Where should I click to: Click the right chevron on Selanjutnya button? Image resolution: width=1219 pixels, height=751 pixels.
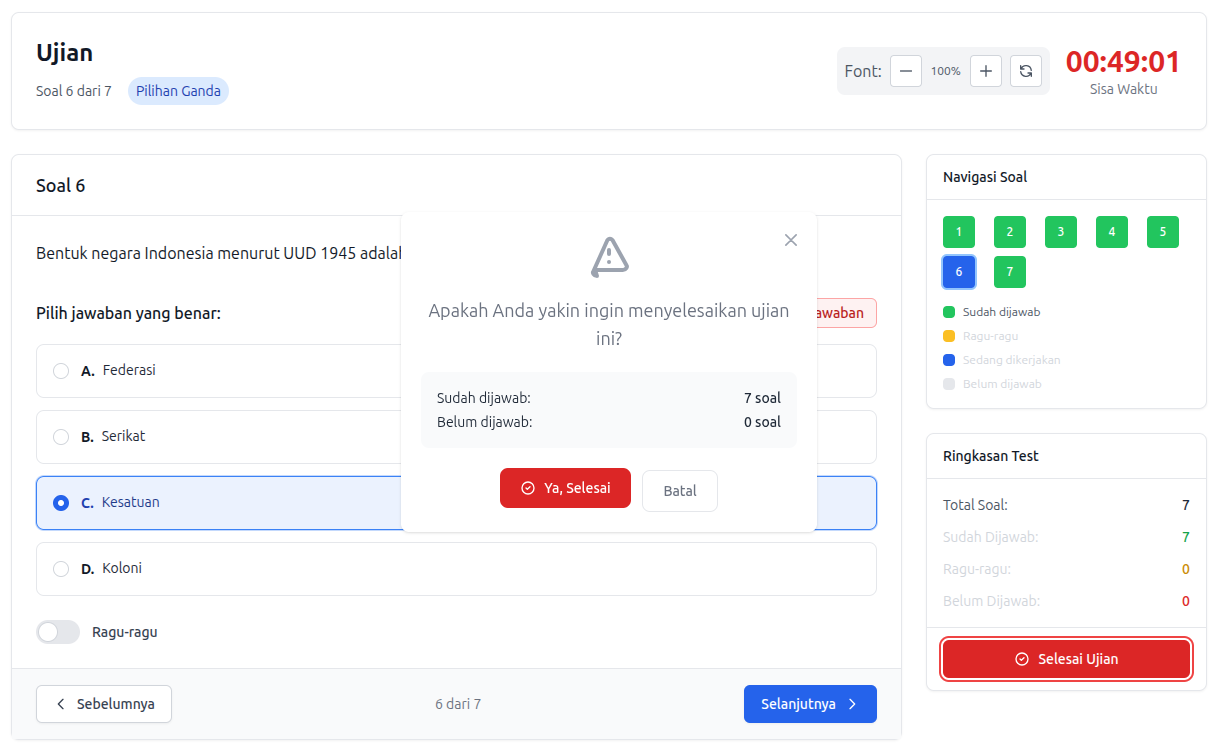click(856, 704)
